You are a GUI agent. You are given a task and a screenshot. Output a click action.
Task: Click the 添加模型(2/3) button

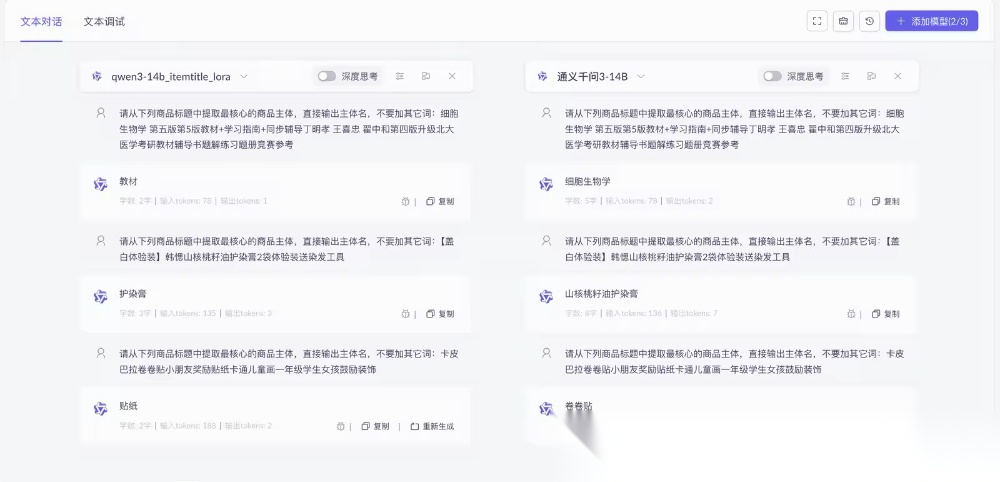tap(931, 21)
